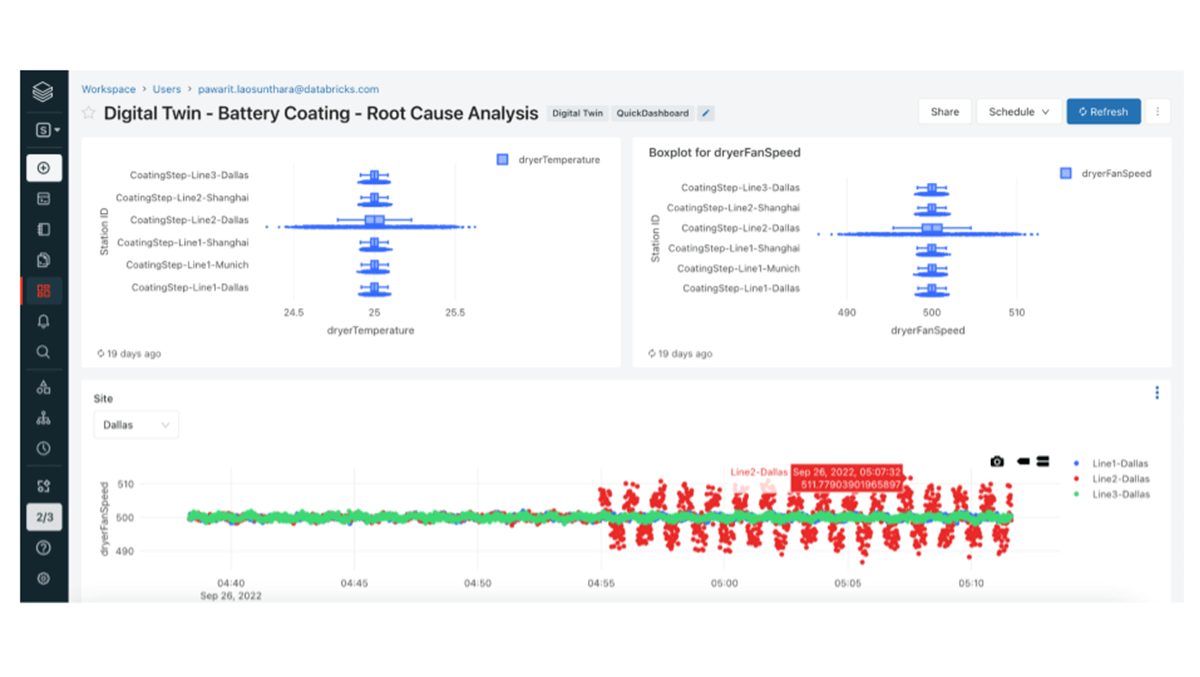
Task: Click the pencil edit icon beside QuickDashboard tag
Action: (706, 114)
